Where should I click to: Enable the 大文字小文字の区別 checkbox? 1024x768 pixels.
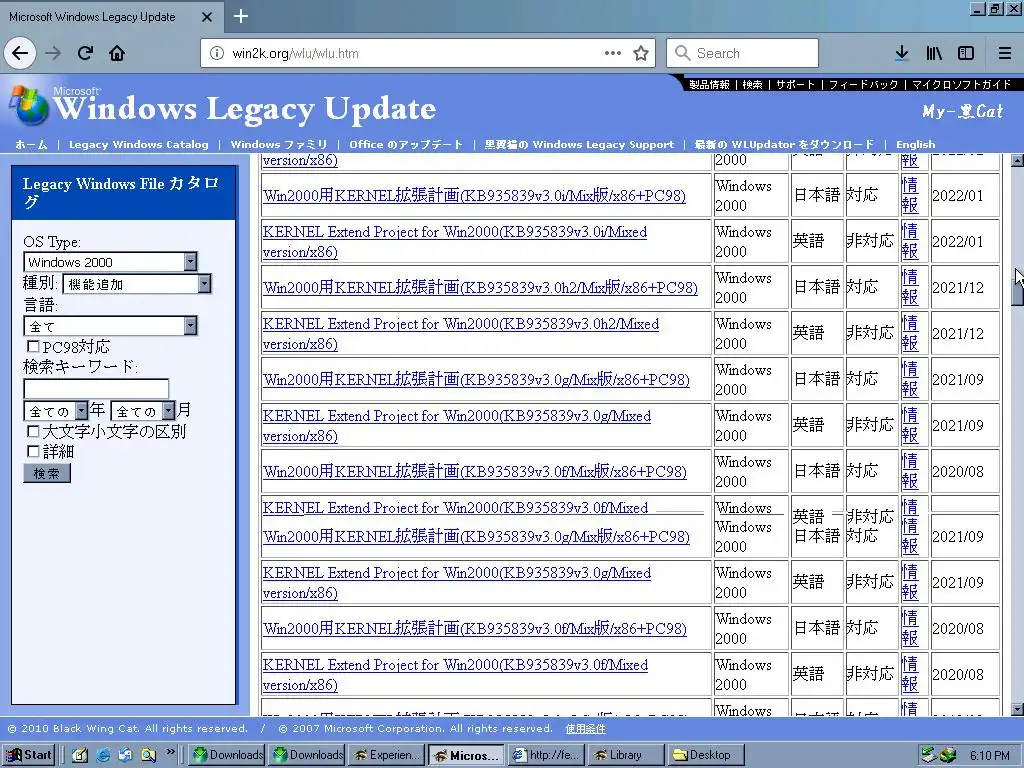click(33, 431)
